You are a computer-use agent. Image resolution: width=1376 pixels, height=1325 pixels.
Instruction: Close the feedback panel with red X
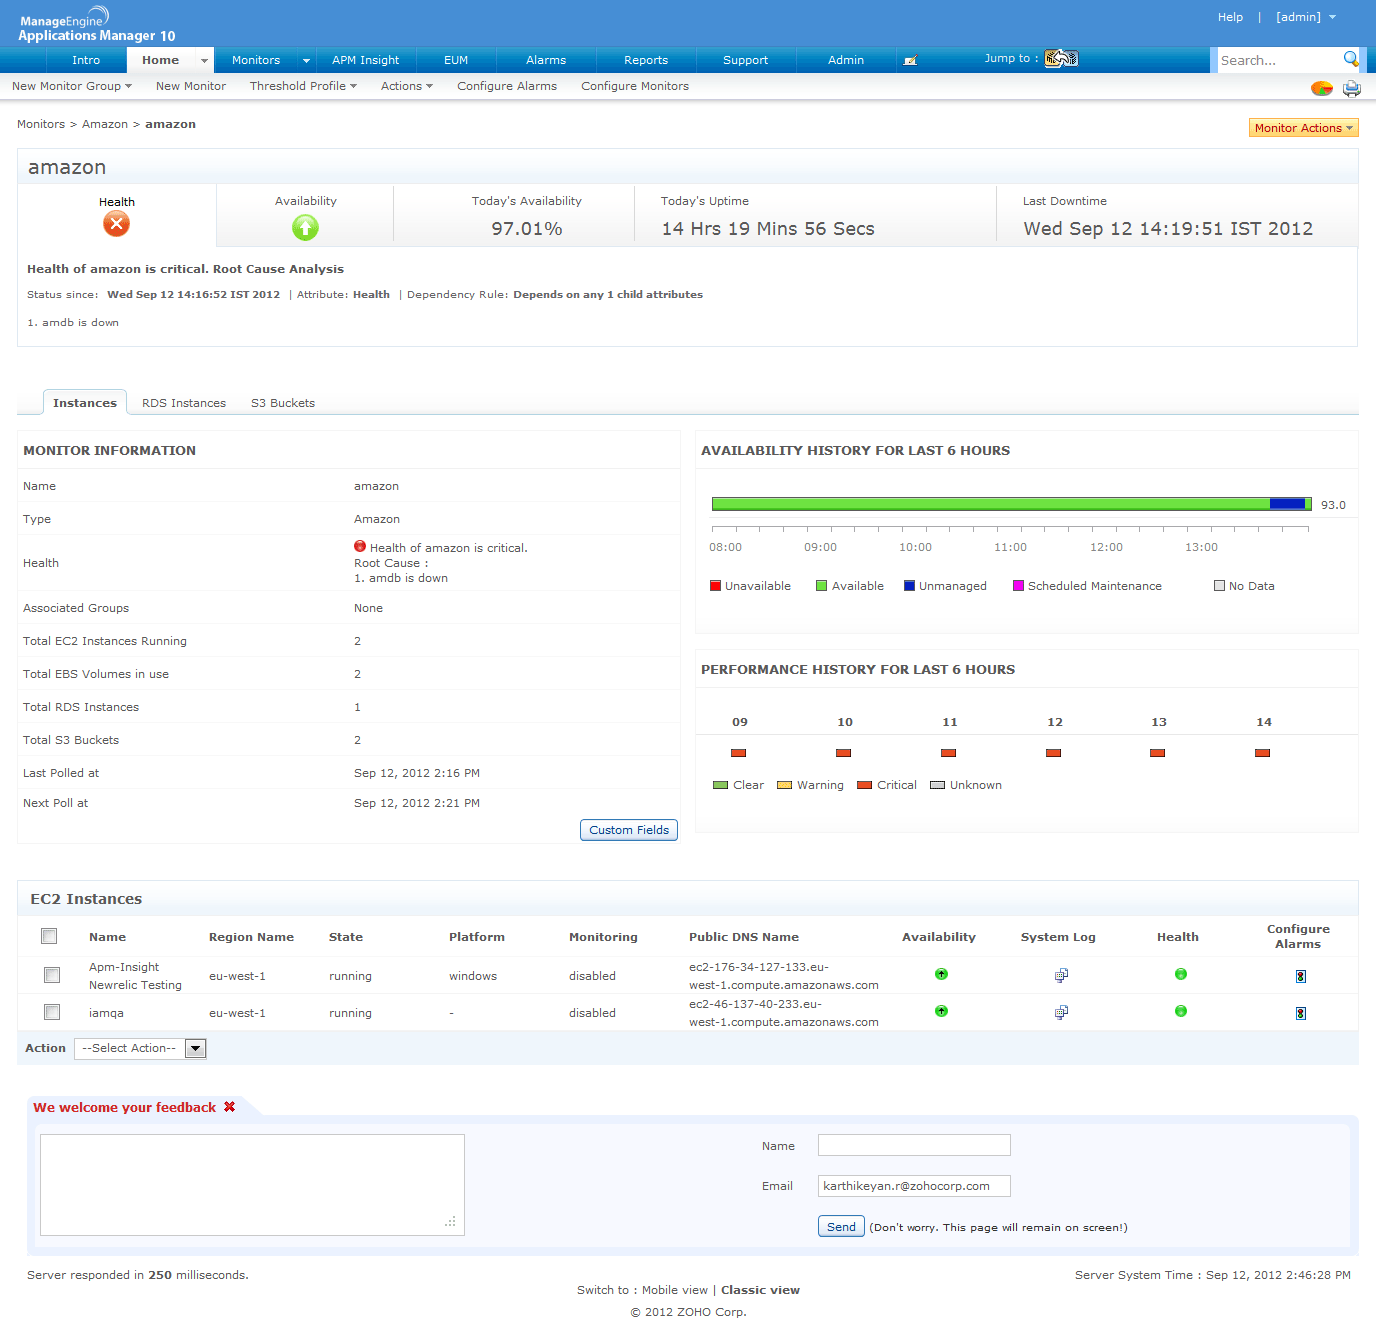(x=230, y=1107)
